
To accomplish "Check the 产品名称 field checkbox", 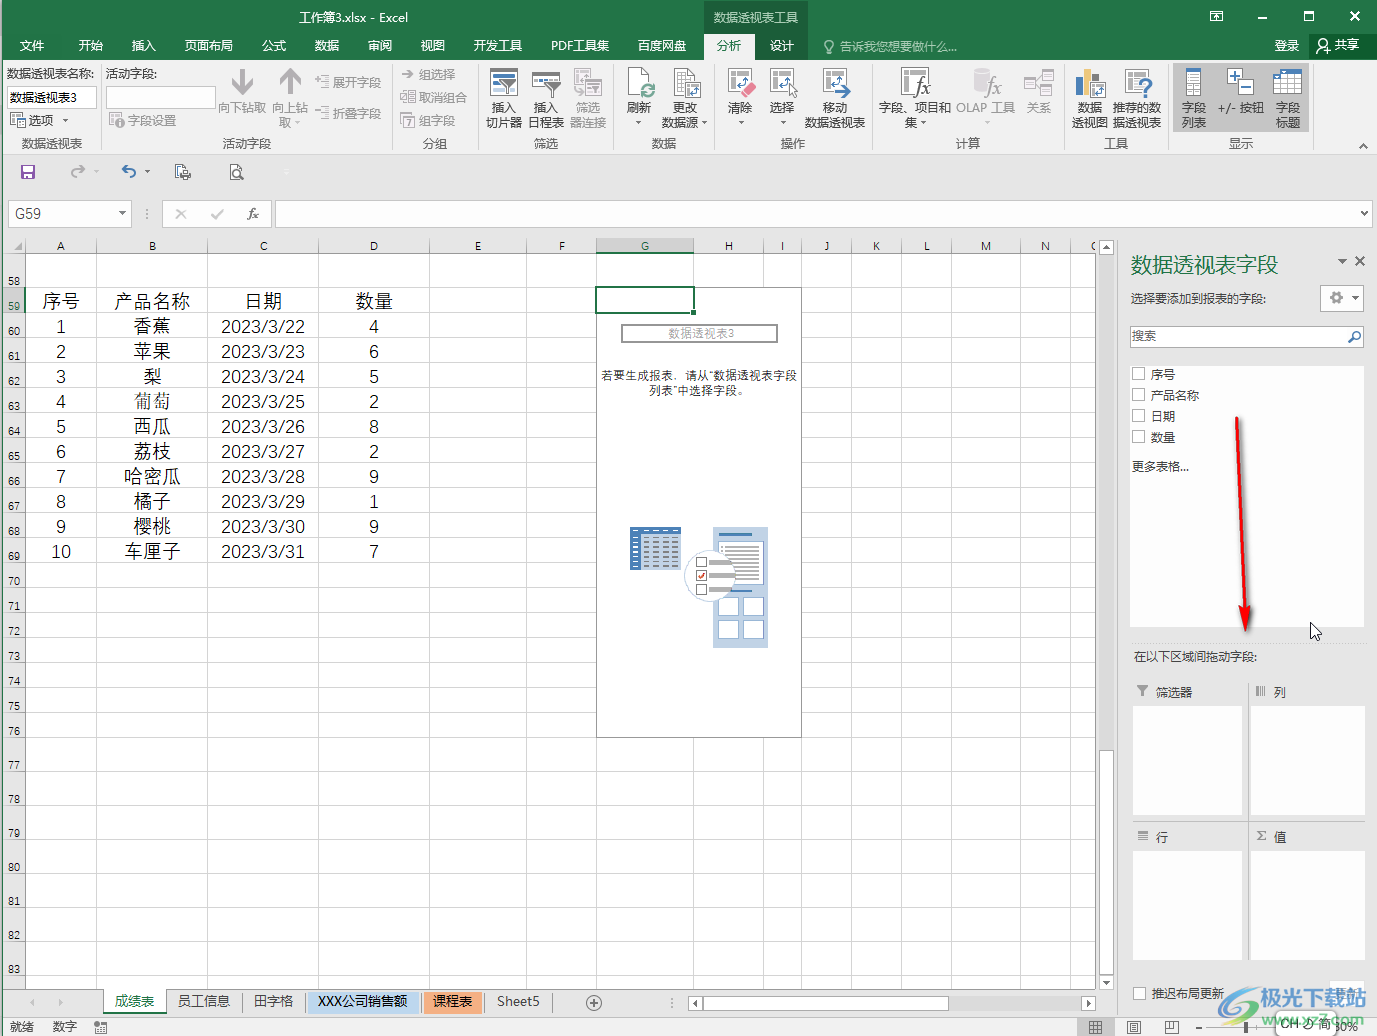I will [x=1138, y=394].
